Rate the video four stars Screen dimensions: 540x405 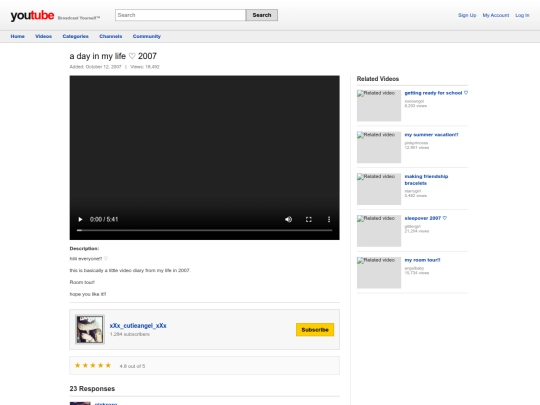pos(100,365)
